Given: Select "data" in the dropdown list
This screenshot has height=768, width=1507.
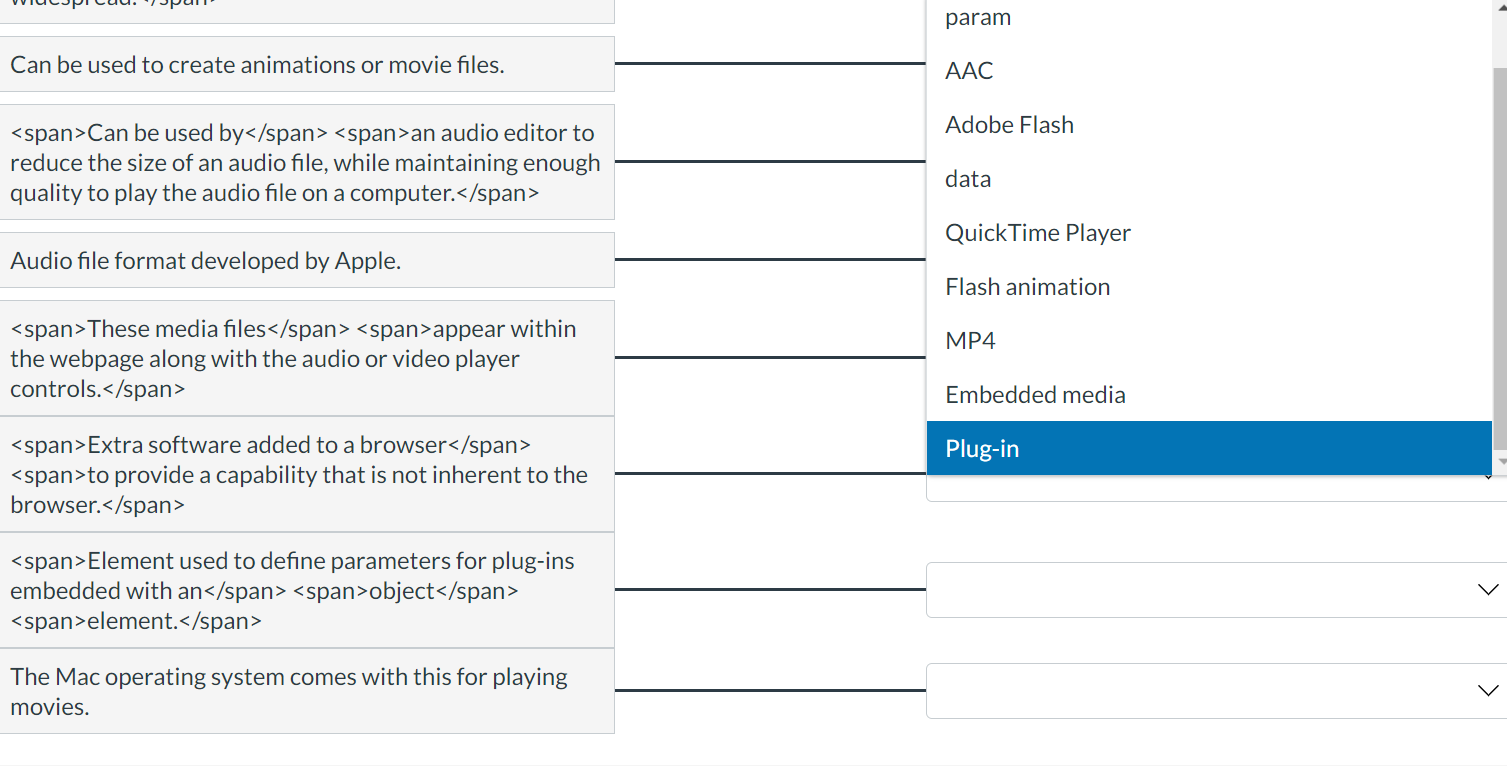Looking at the screenshot, I should (x=968, y=179).
